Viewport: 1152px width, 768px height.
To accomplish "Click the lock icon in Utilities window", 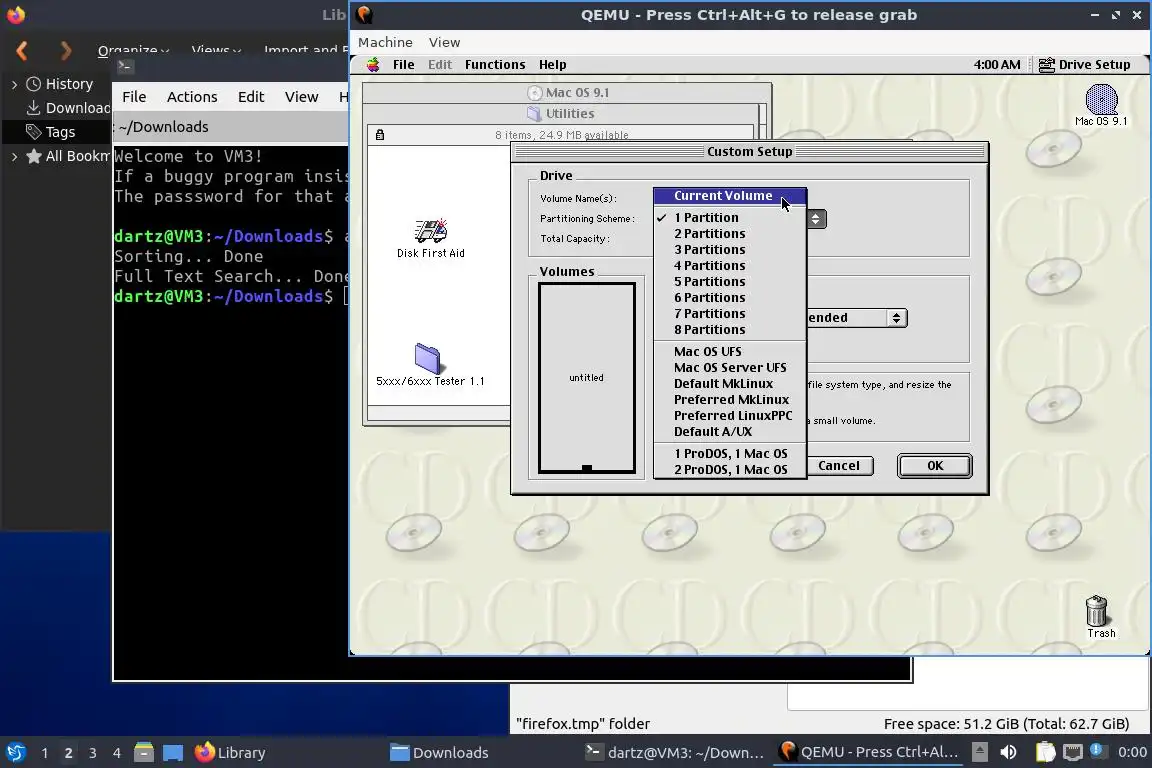I will pyautogui.click(x=380, y=134).
